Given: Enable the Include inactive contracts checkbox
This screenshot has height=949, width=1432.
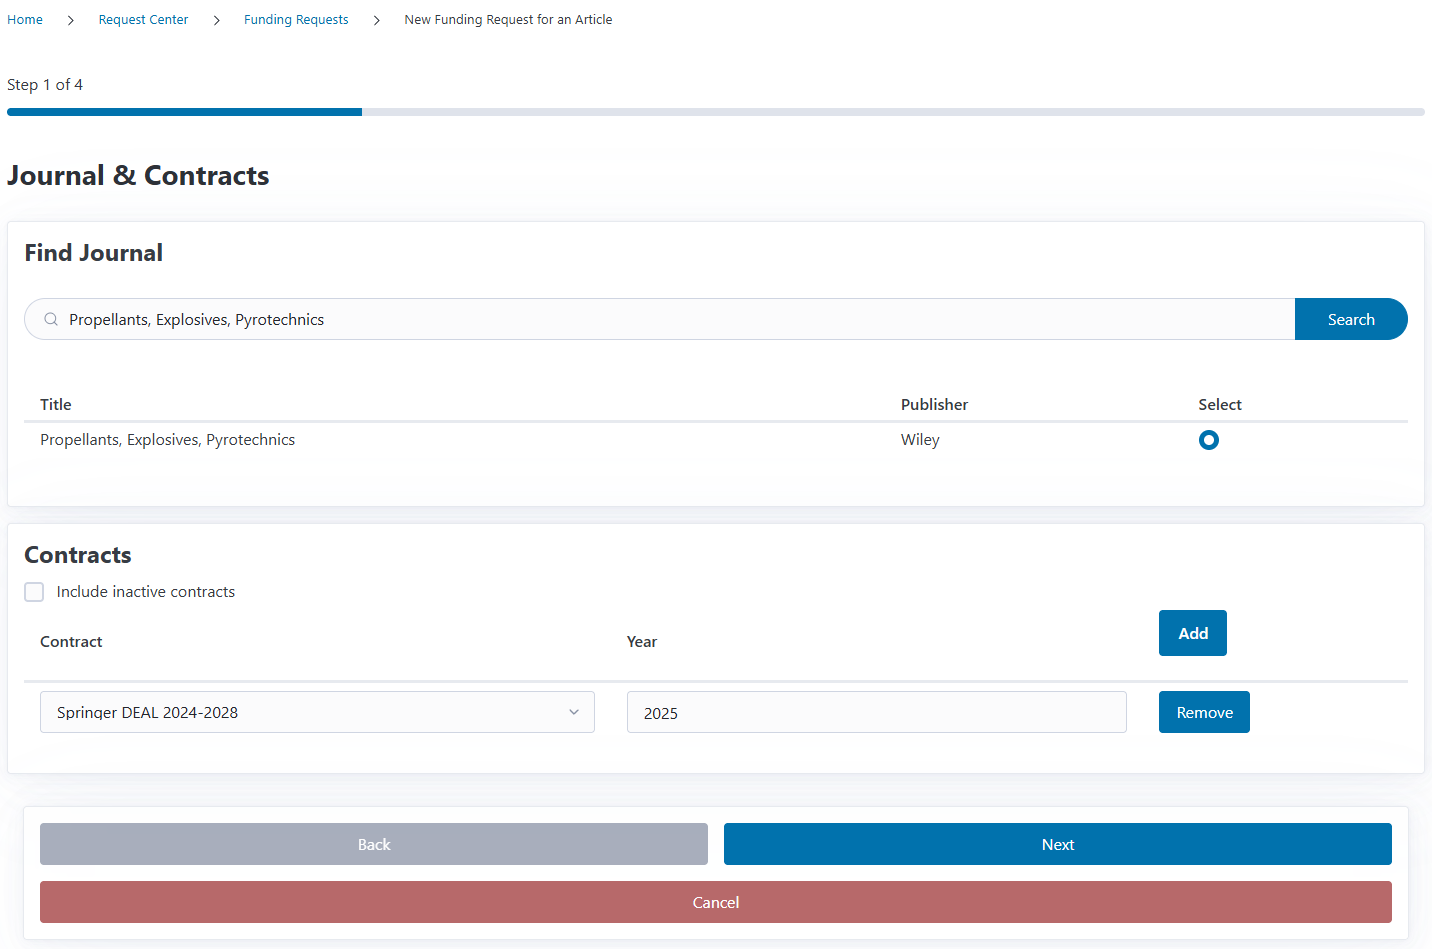Looking at the screenshot, I should [35, 592].
